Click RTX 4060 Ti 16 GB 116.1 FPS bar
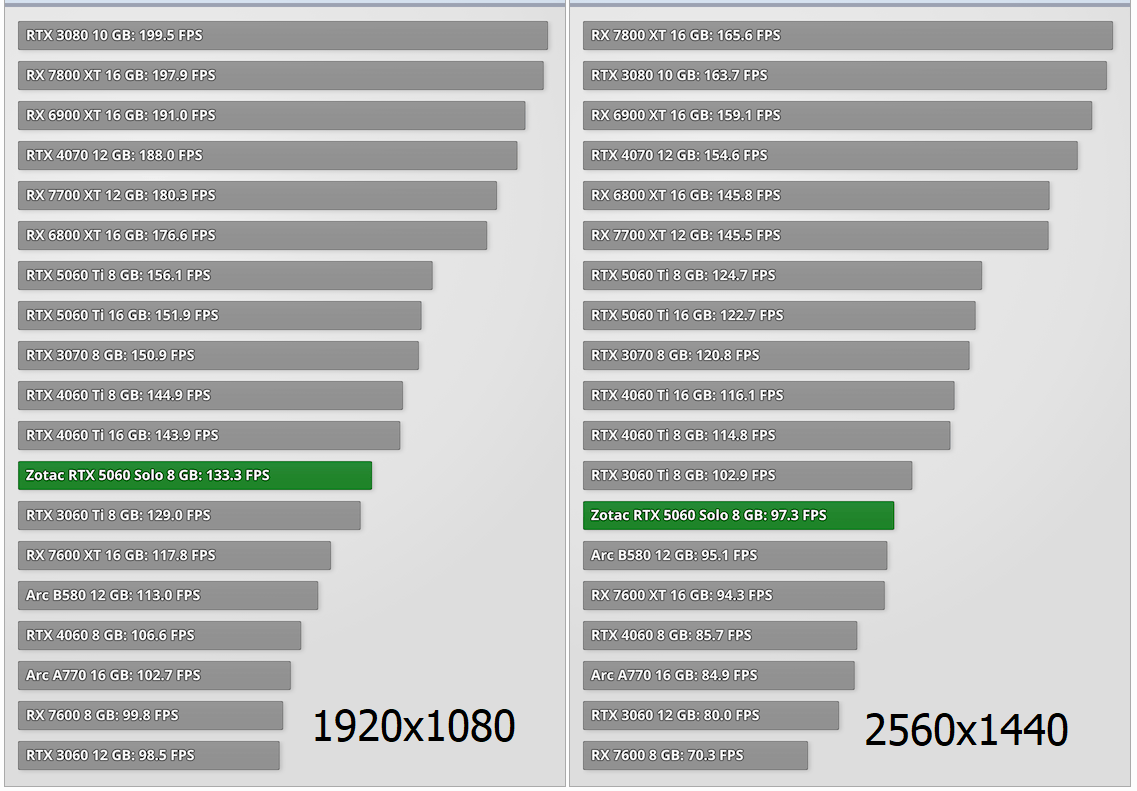 [769, 395]
